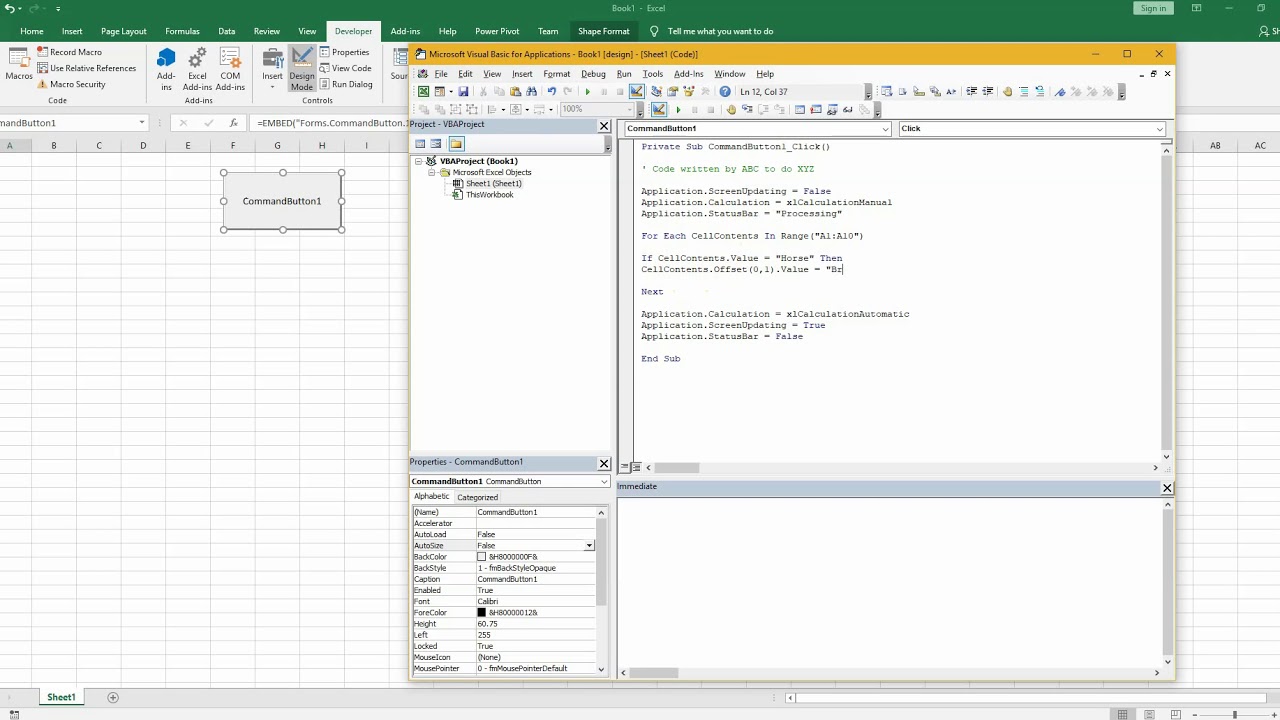Click Undo arrow in VBA Standard toolbar
Image resolution: width=1280 pixels, height=720 pixels.
(552, 91)
